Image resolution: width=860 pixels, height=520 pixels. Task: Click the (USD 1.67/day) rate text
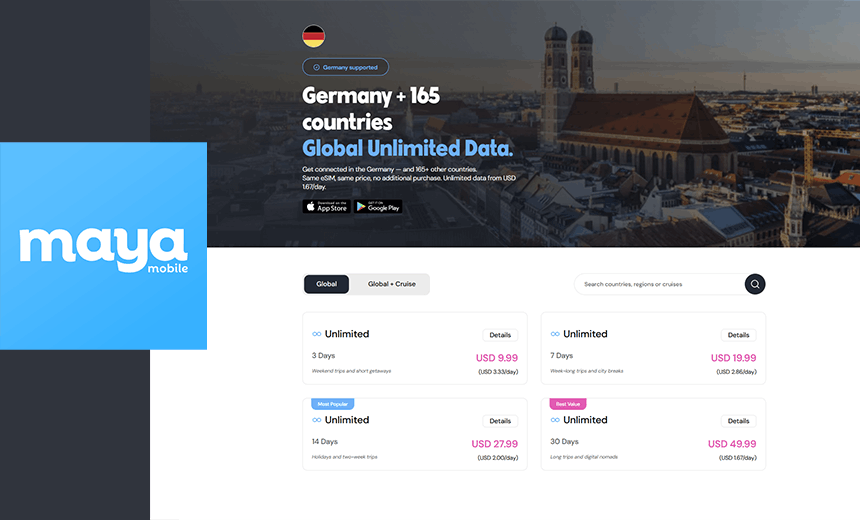tap(738, 458)
